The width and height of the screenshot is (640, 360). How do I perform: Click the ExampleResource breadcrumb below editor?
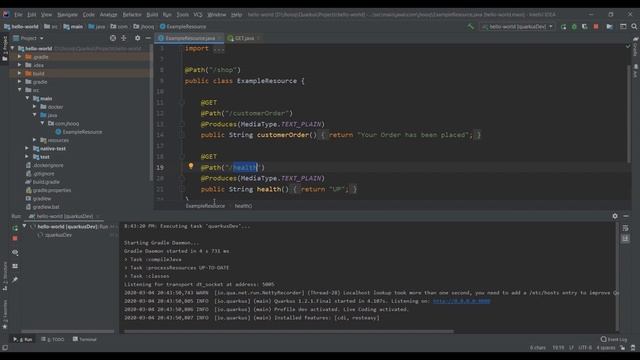[205, 206]
